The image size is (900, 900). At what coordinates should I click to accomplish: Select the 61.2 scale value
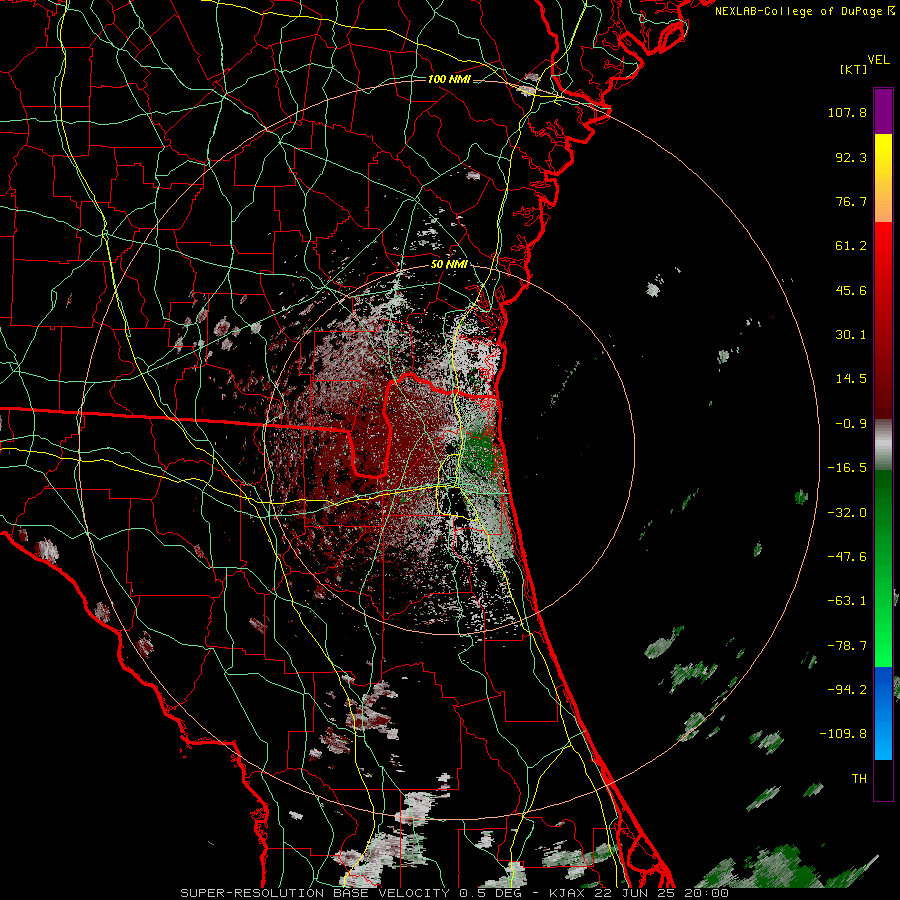coord(851,246)
